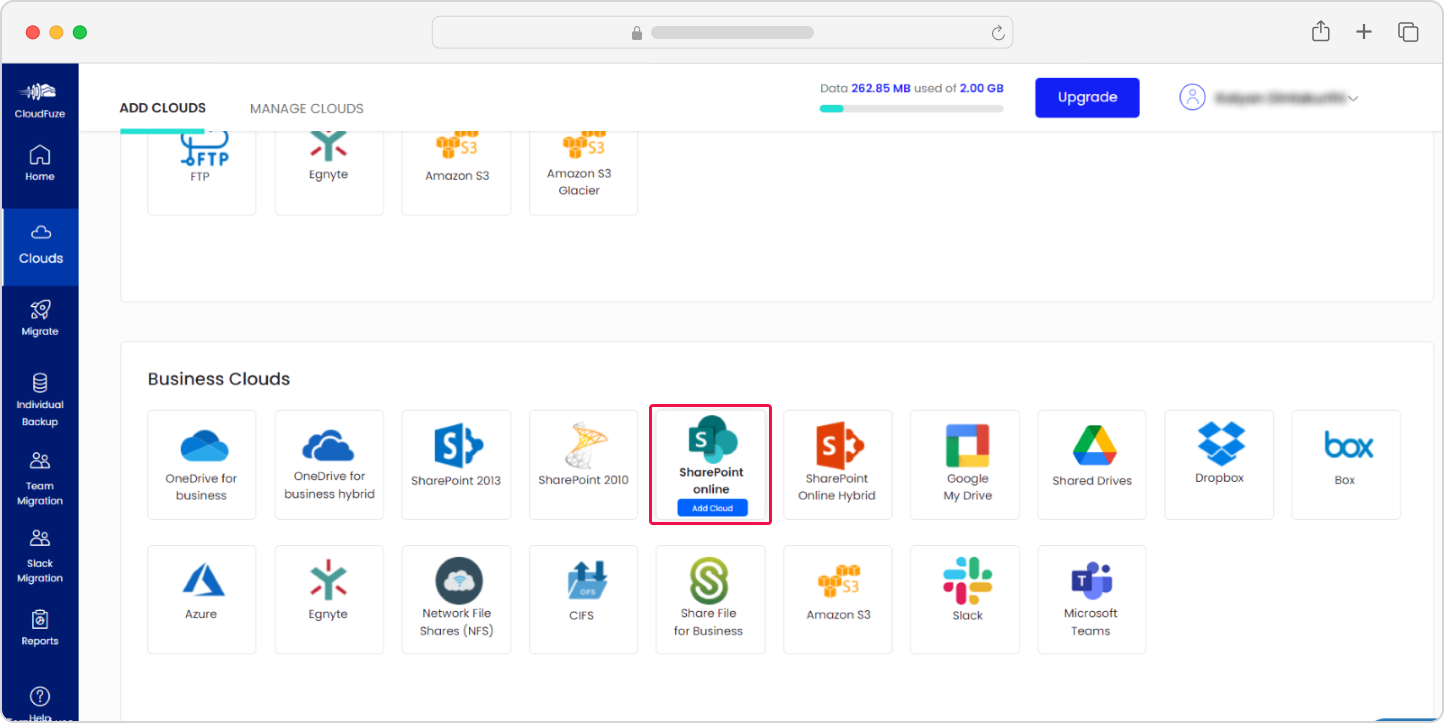This screenshot has height=723, width=1444.
Task: Click Add Cloud under SharePoint online
Action: click(713, 508)
